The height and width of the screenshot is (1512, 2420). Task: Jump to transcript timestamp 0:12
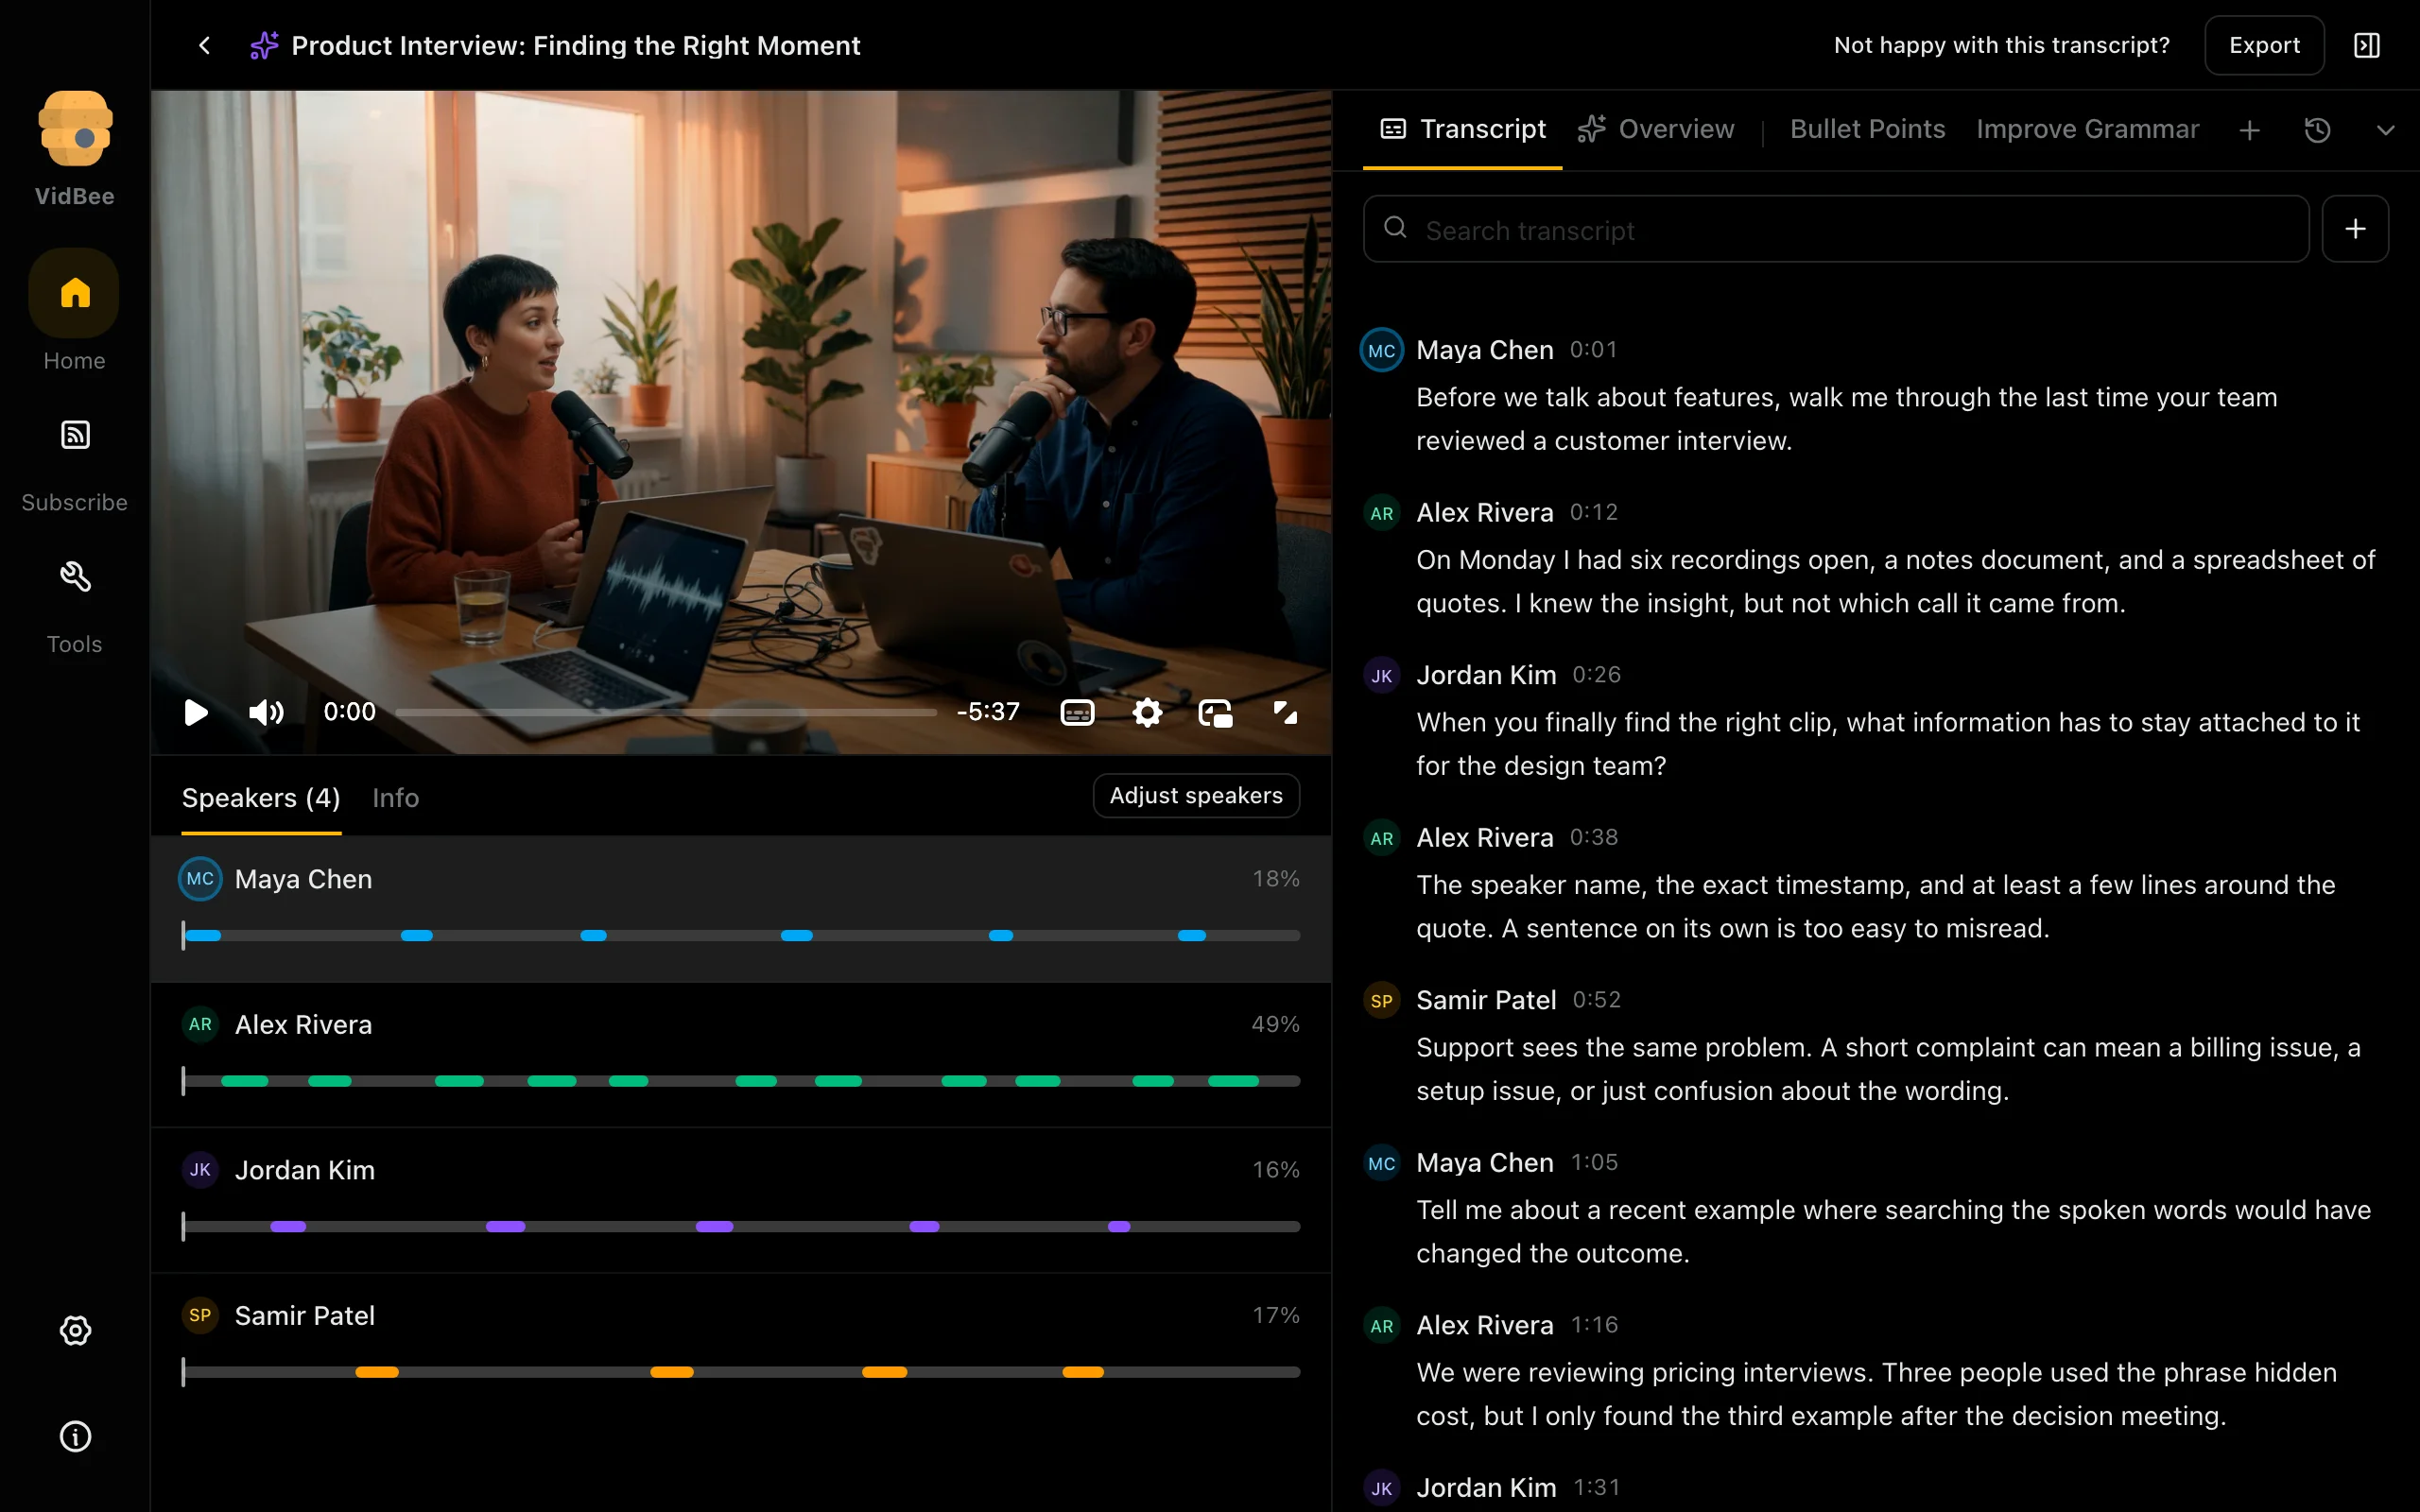pyautogui.click(x=1593, y=512)
